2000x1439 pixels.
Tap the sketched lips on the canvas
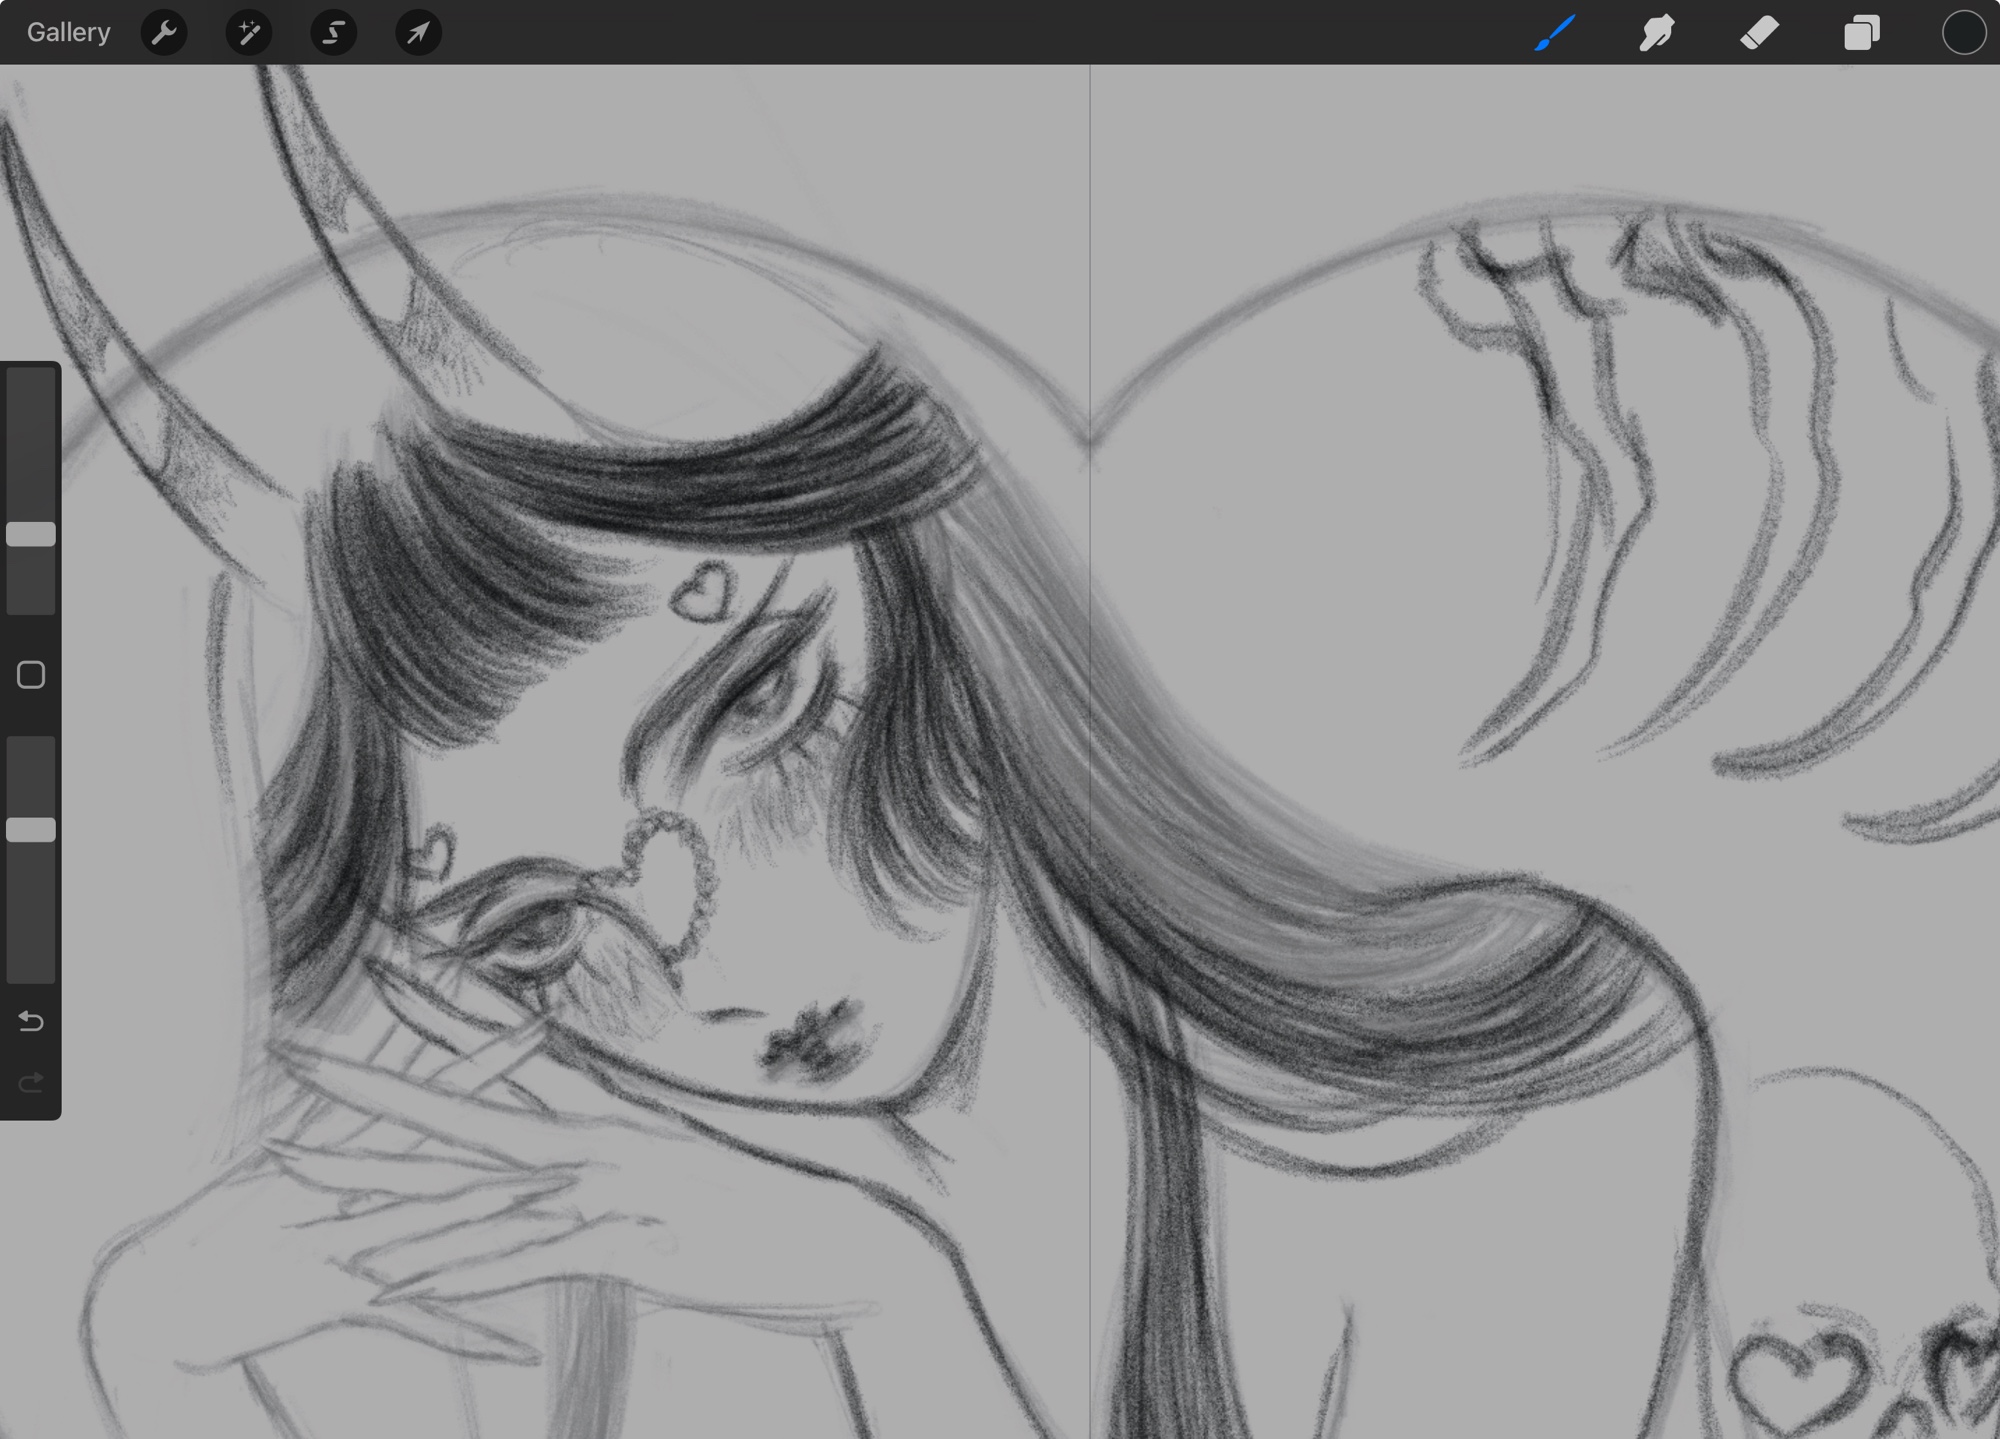pos(813,1045)
